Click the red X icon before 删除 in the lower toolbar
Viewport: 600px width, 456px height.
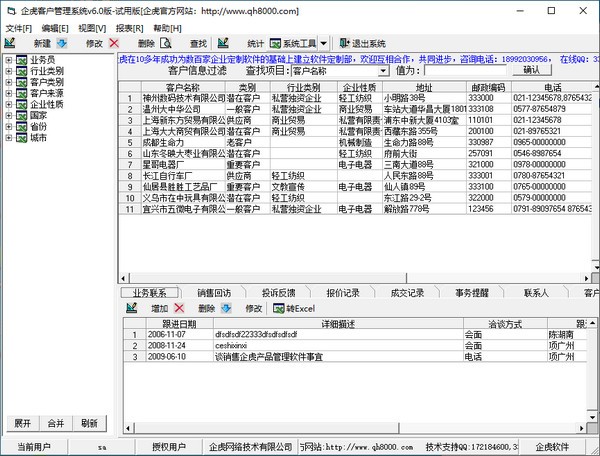(179, 308)
